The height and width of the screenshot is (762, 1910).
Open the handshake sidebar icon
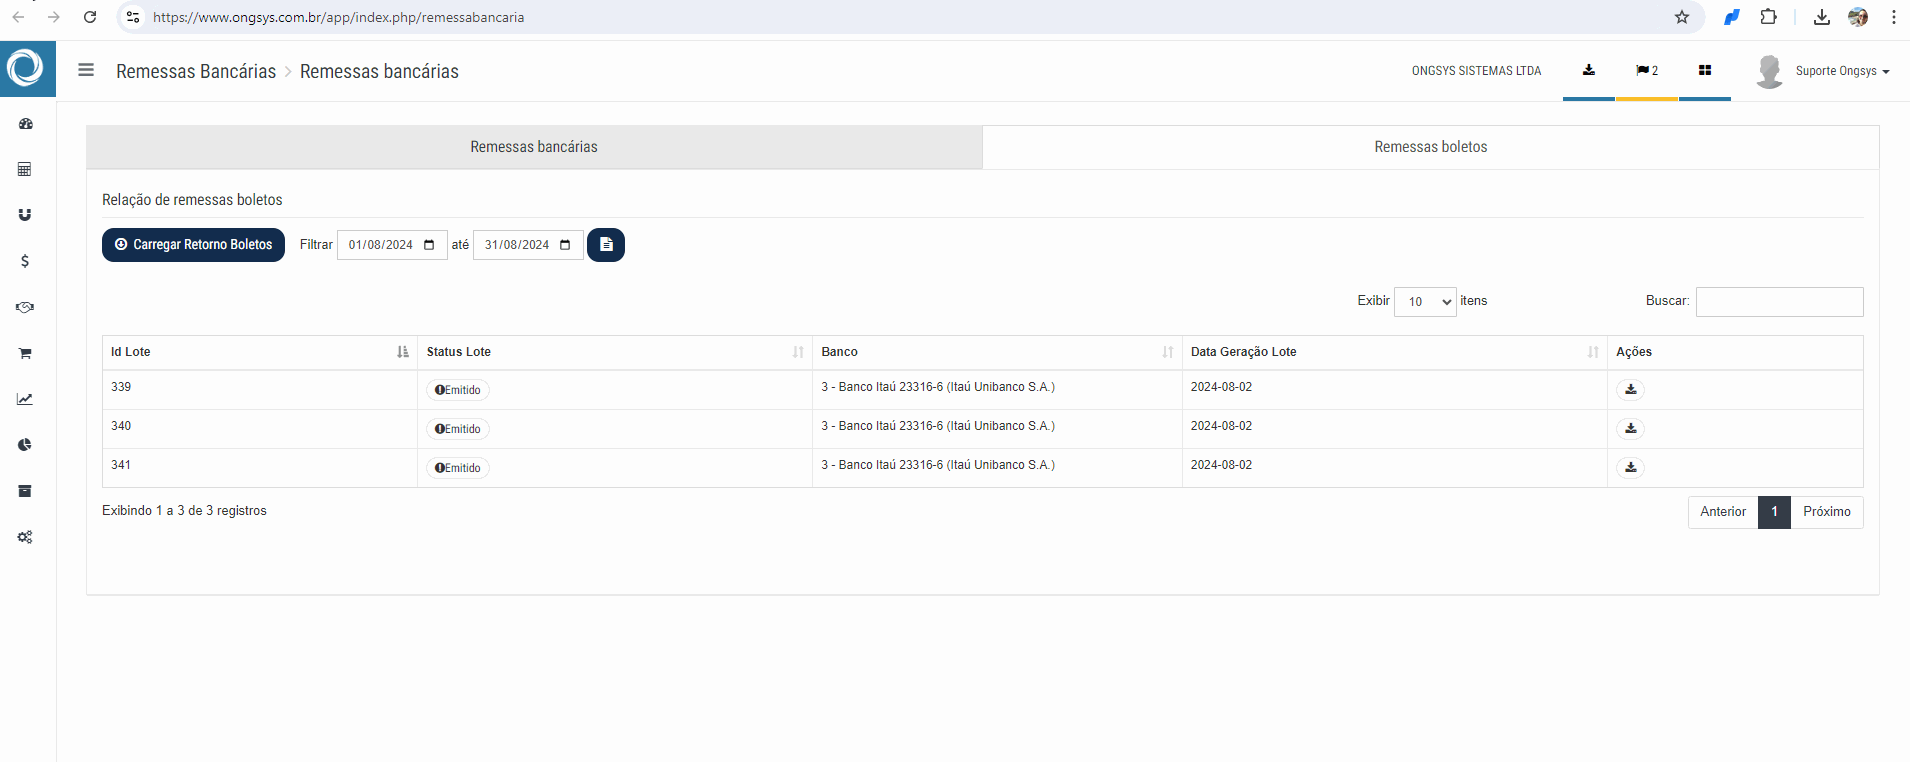(x=25, y=307)
